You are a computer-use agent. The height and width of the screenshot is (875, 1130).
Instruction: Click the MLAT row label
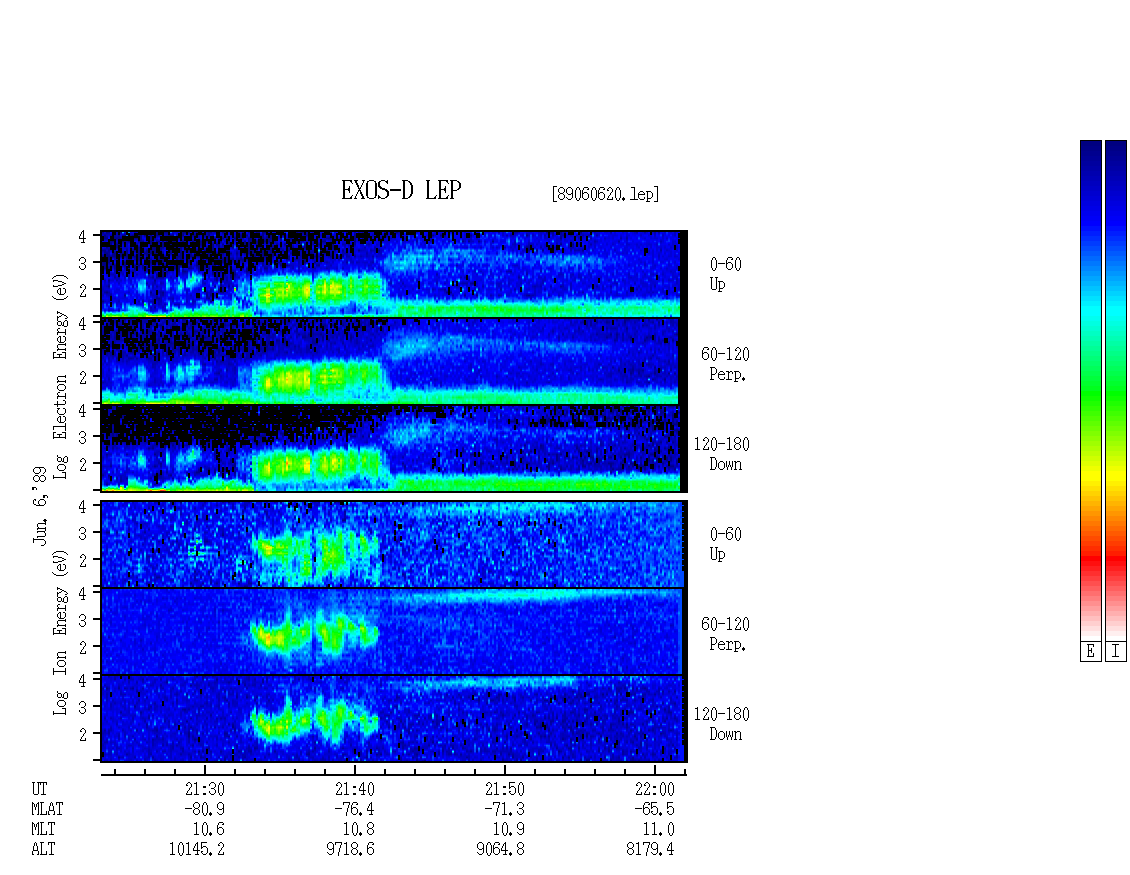click(47, 809)
